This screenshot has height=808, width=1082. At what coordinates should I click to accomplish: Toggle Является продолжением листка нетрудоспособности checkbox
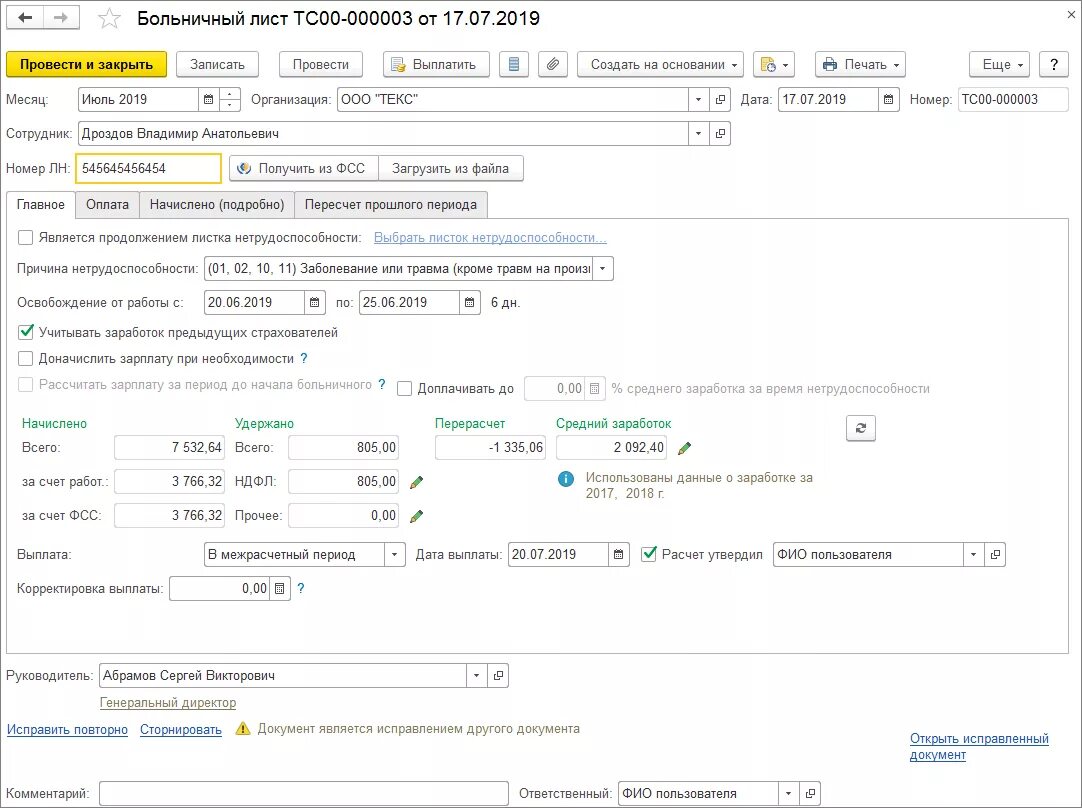click(26, 237)
